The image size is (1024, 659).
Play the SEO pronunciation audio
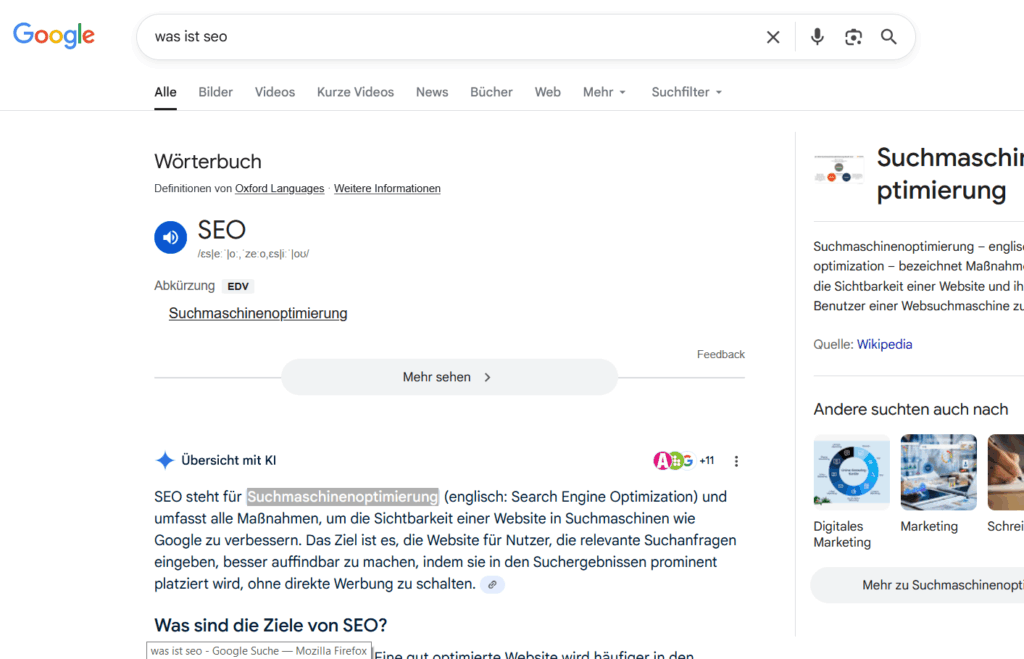[x=171, y=237]
